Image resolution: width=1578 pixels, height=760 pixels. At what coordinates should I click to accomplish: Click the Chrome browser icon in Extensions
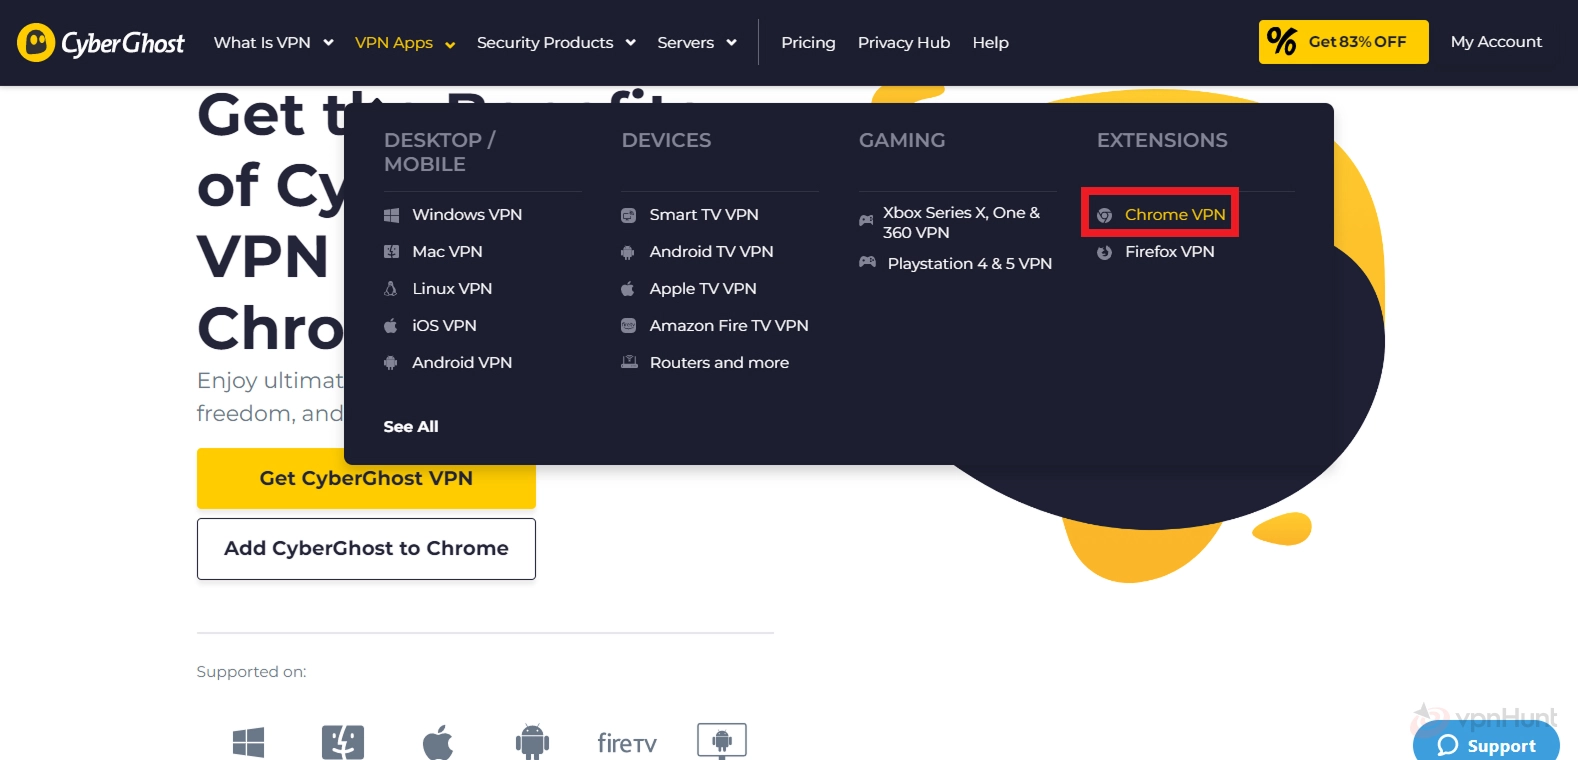[x=1104, y=215]
